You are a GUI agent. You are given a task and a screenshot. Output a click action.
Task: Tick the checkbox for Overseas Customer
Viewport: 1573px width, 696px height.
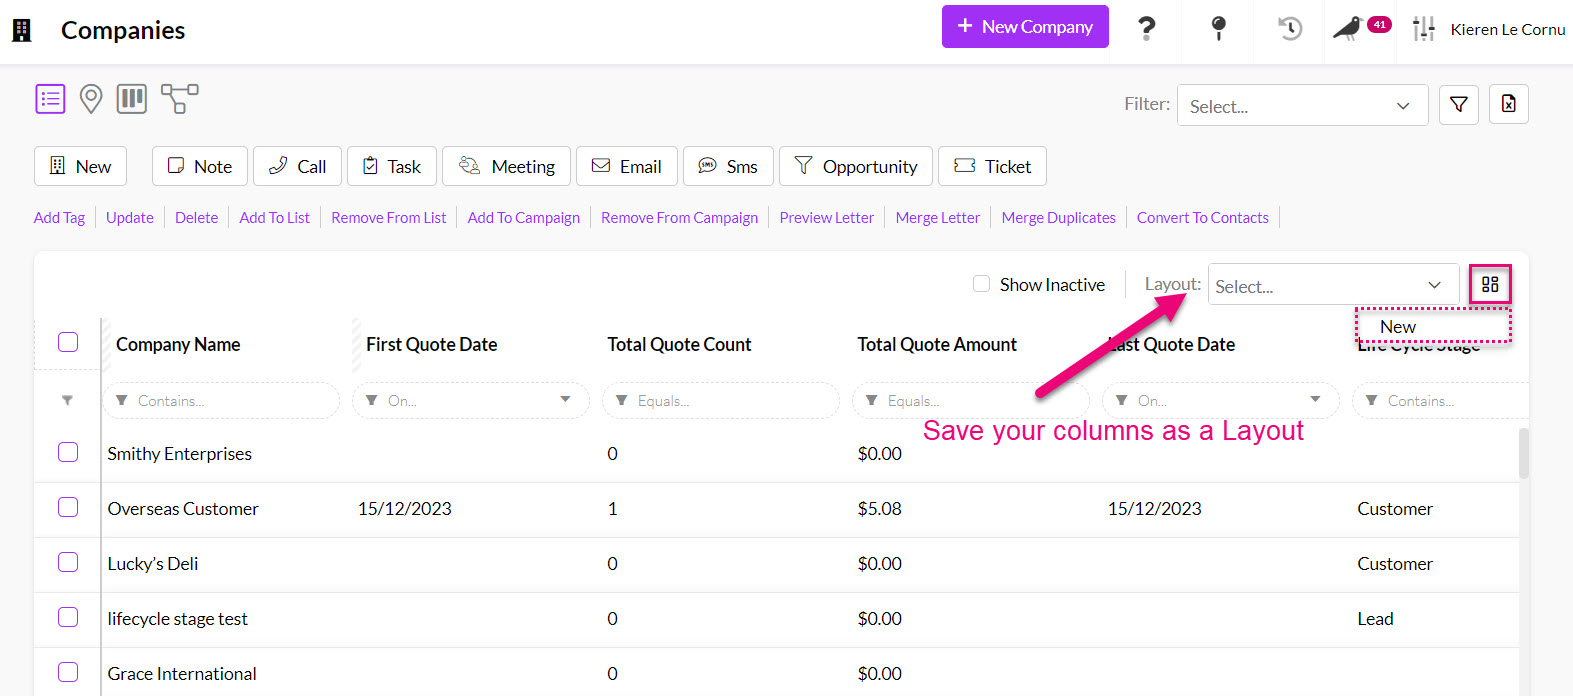[x=68, y=508]
